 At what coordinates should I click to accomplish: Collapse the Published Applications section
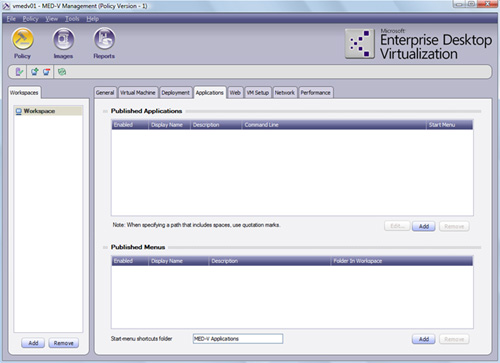pos(105,111)
